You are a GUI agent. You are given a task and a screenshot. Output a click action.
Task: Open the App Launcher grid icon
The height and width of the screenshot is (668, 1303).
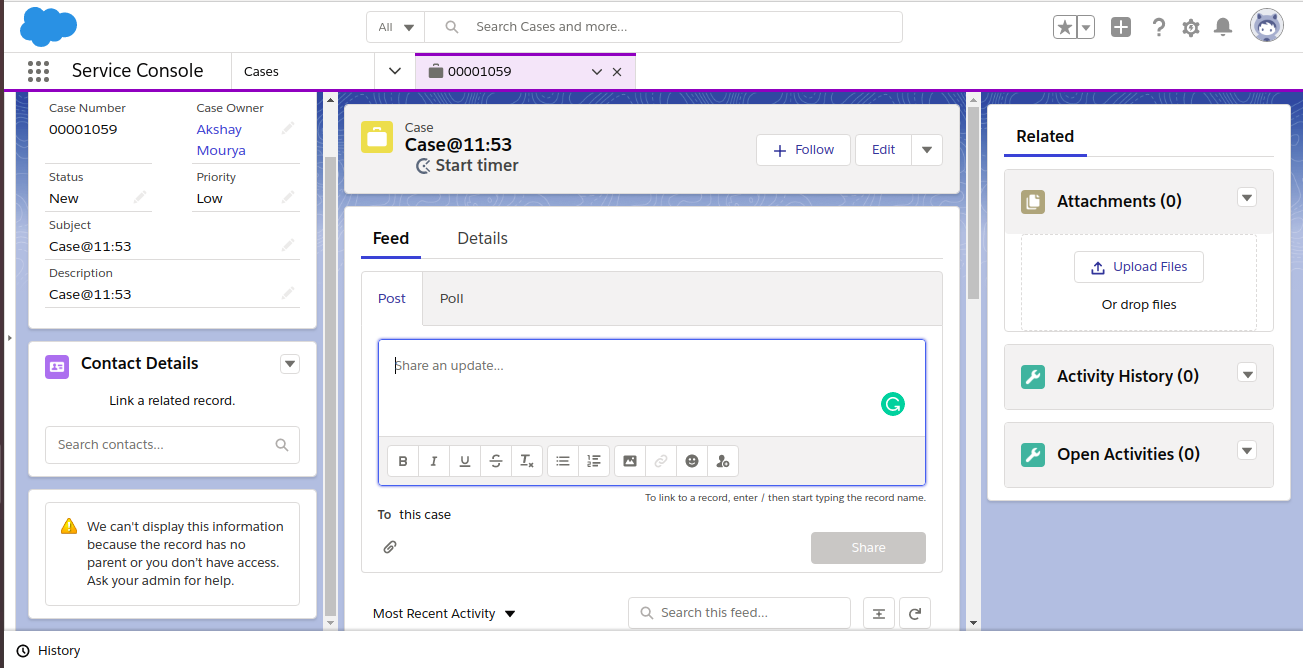(x=39, y=71)
